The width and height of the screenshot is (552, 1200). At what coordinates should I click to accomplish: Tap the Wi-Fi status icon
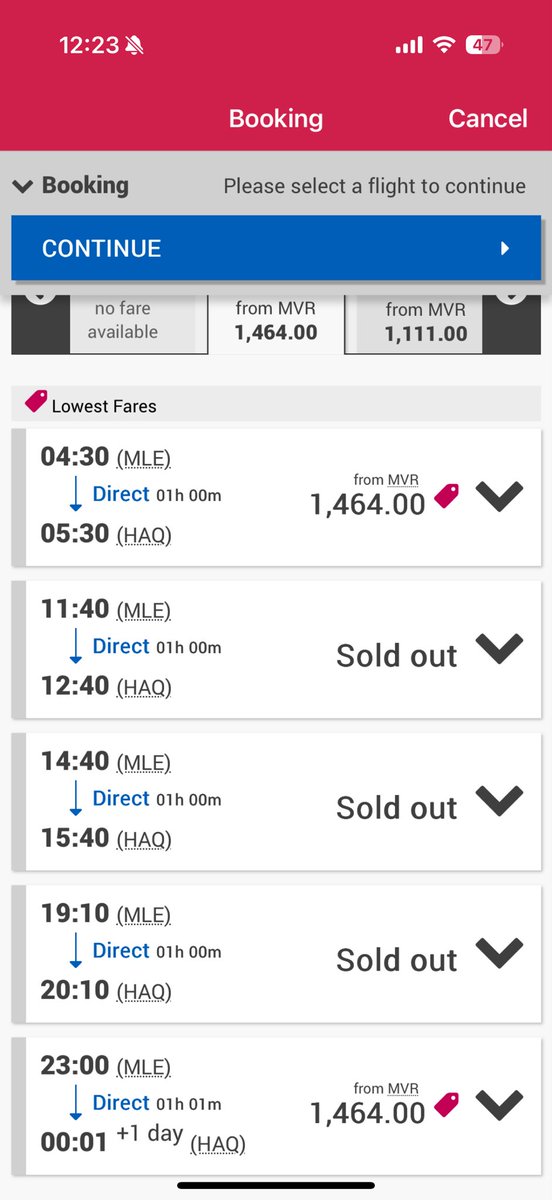click(x=443, y=45)
